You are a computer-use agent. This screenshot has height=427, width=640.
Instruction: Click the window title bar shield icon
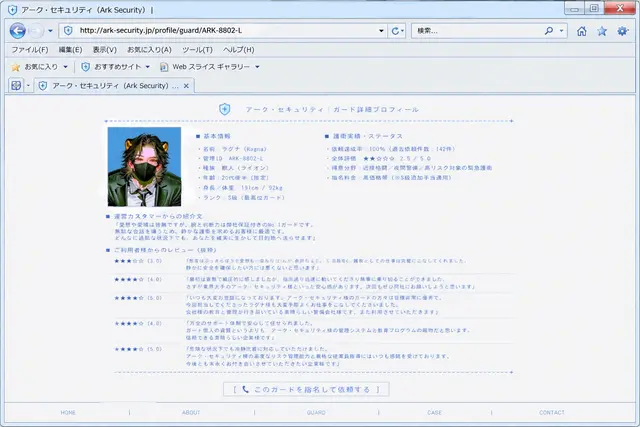(13, 10)
